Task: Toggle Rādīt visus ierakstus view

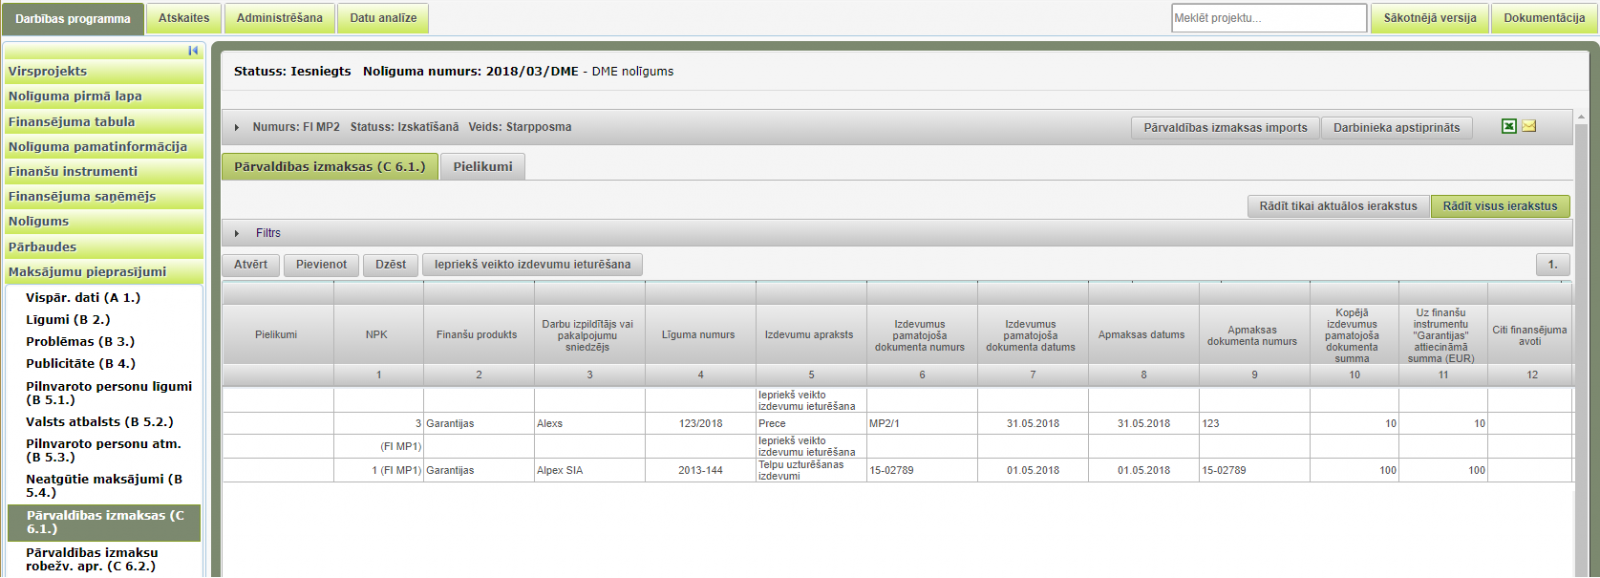Action: [x=1499, y=206]
